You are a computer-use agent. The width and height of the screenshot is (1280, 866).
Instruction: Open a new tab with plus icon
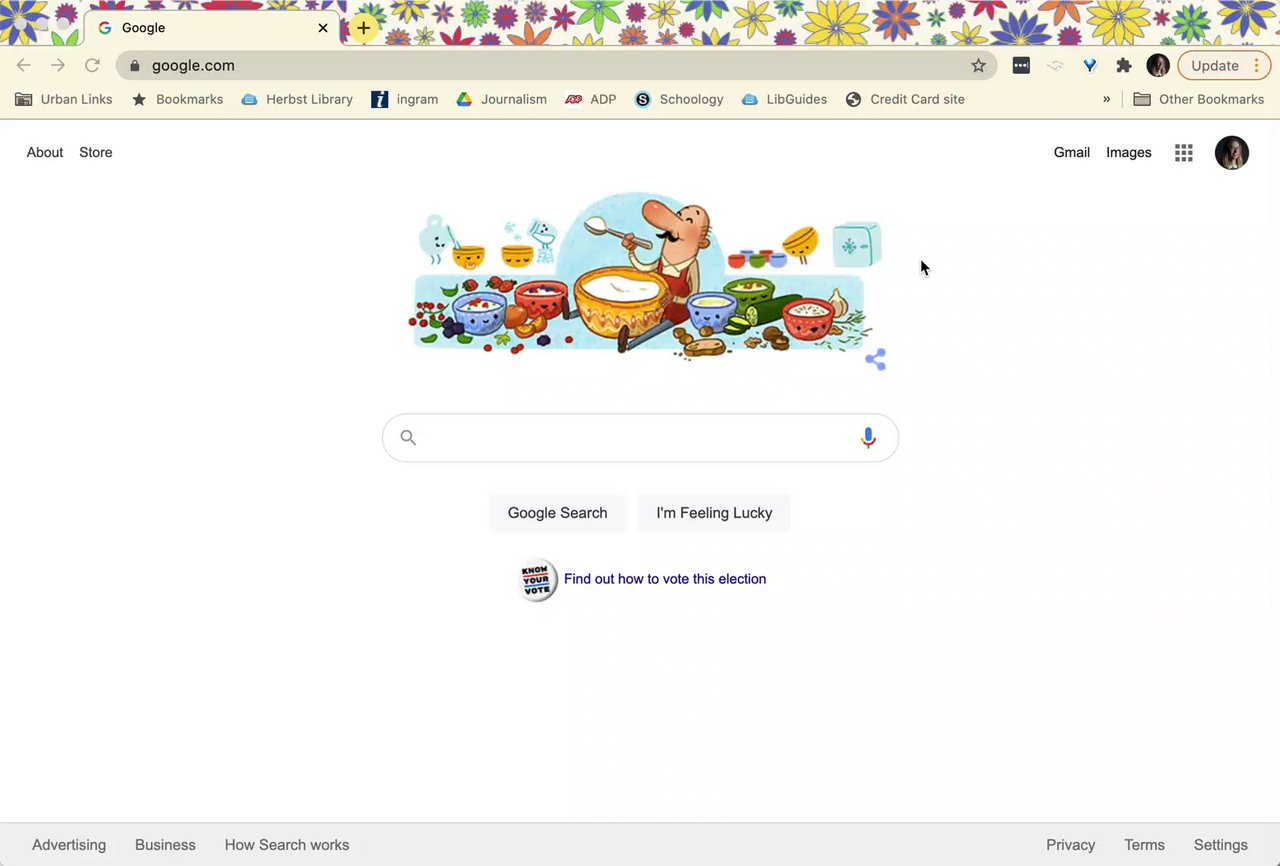coord(363,28)
